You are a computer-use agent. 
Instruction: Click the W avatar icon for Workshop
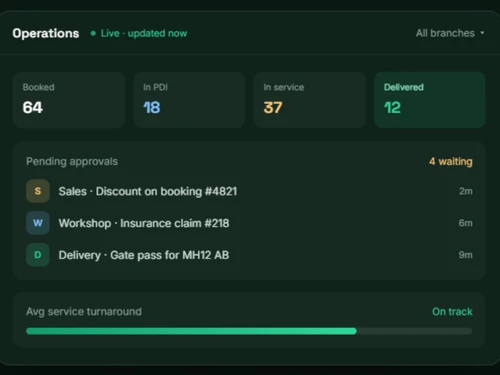click(38, 223)
